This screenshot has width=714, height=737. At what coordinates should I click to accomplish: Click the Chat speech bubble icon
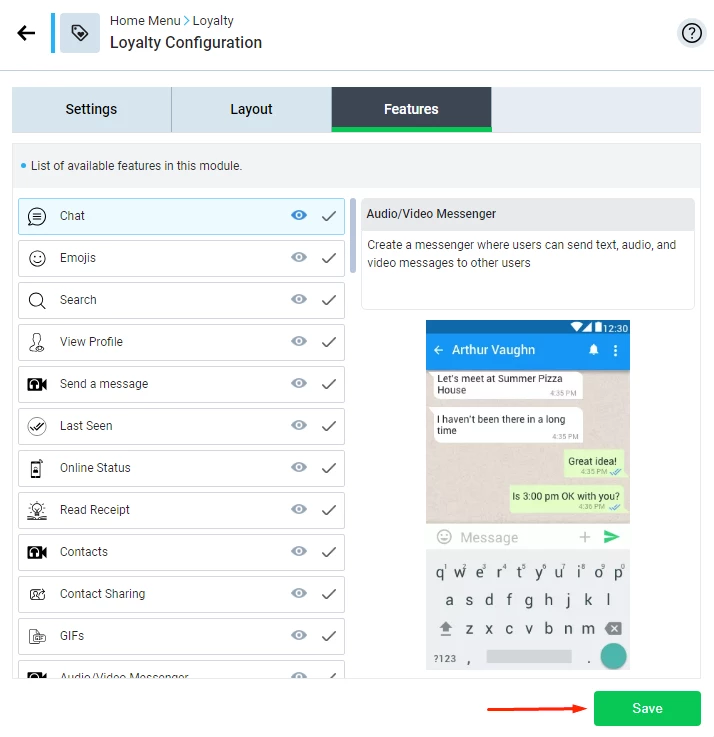37,217
